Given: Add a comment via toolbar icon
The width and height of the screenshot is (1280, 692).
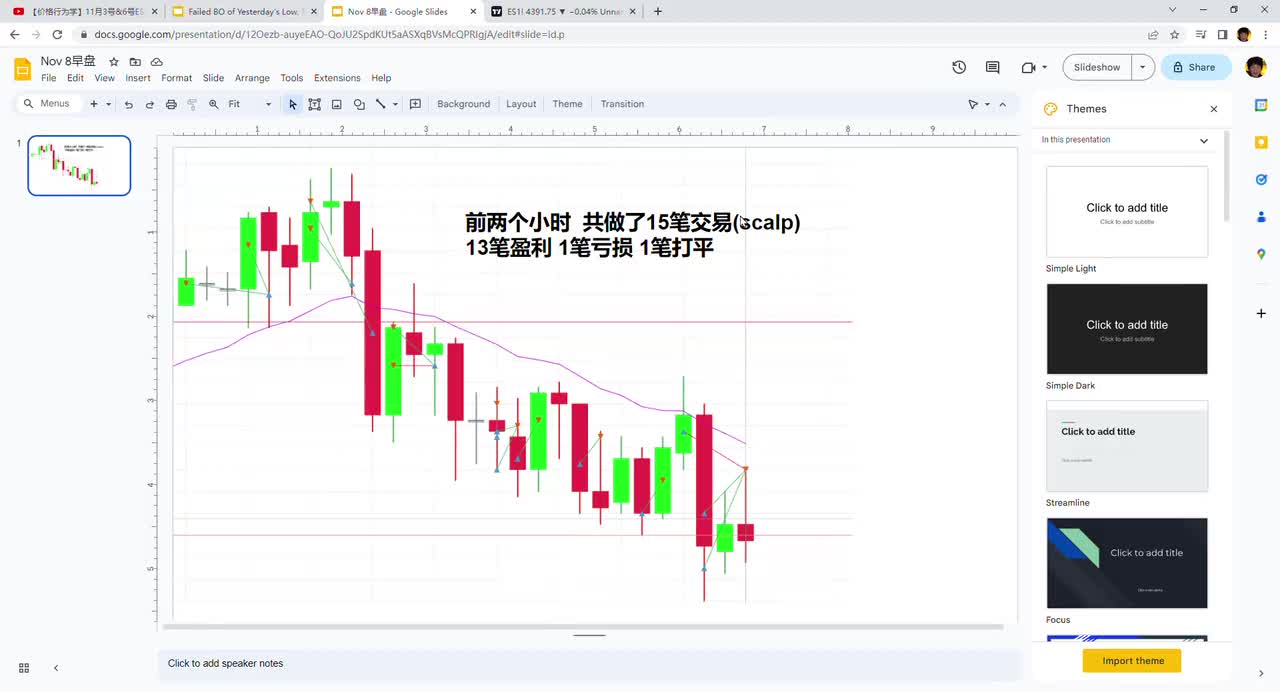Looking at the screenshot, I should 415,104.
